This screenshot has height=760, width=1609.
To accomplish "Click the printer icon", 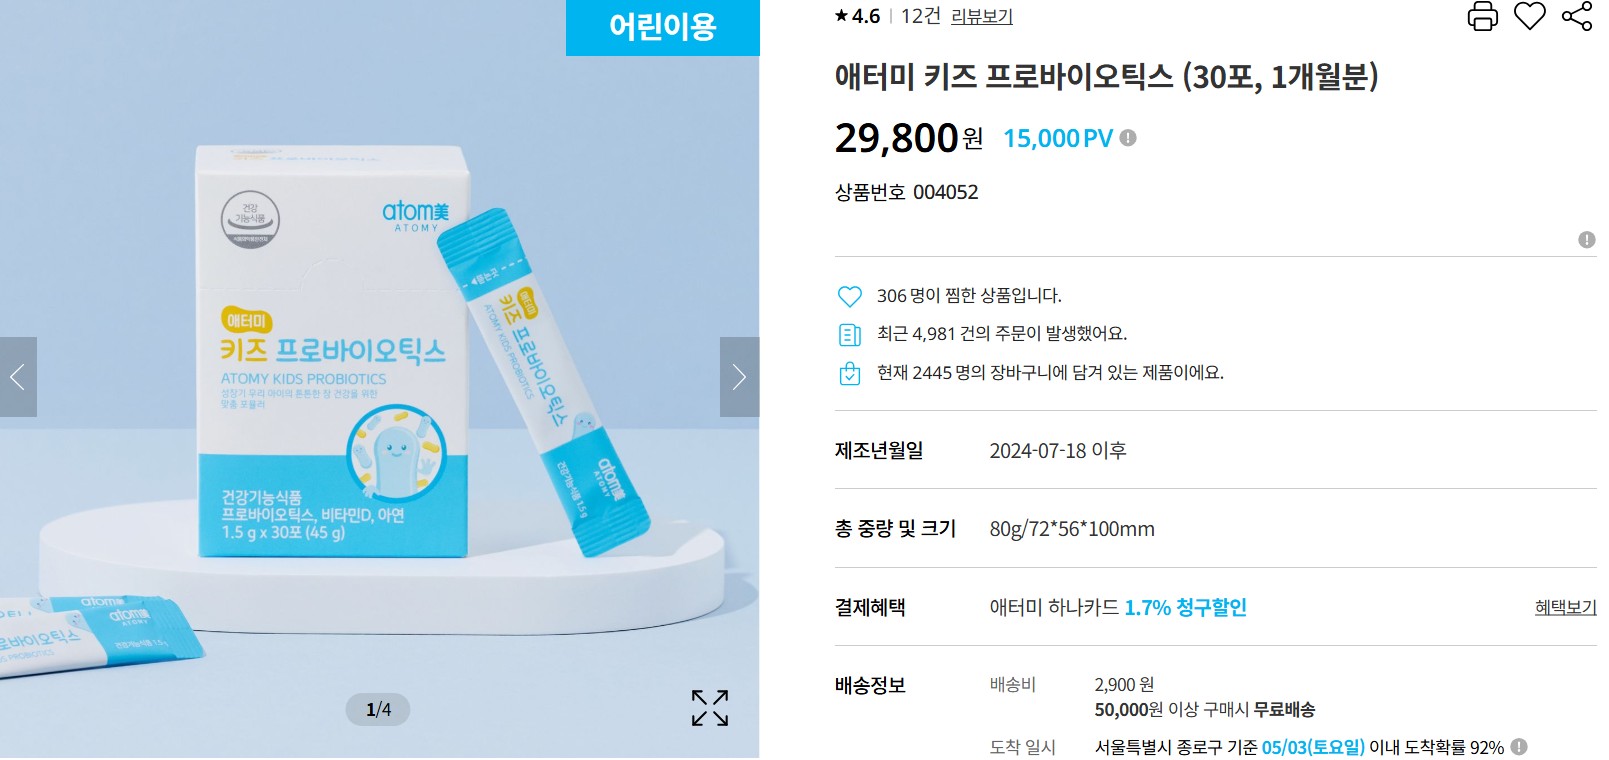I will click(1482, 16).
